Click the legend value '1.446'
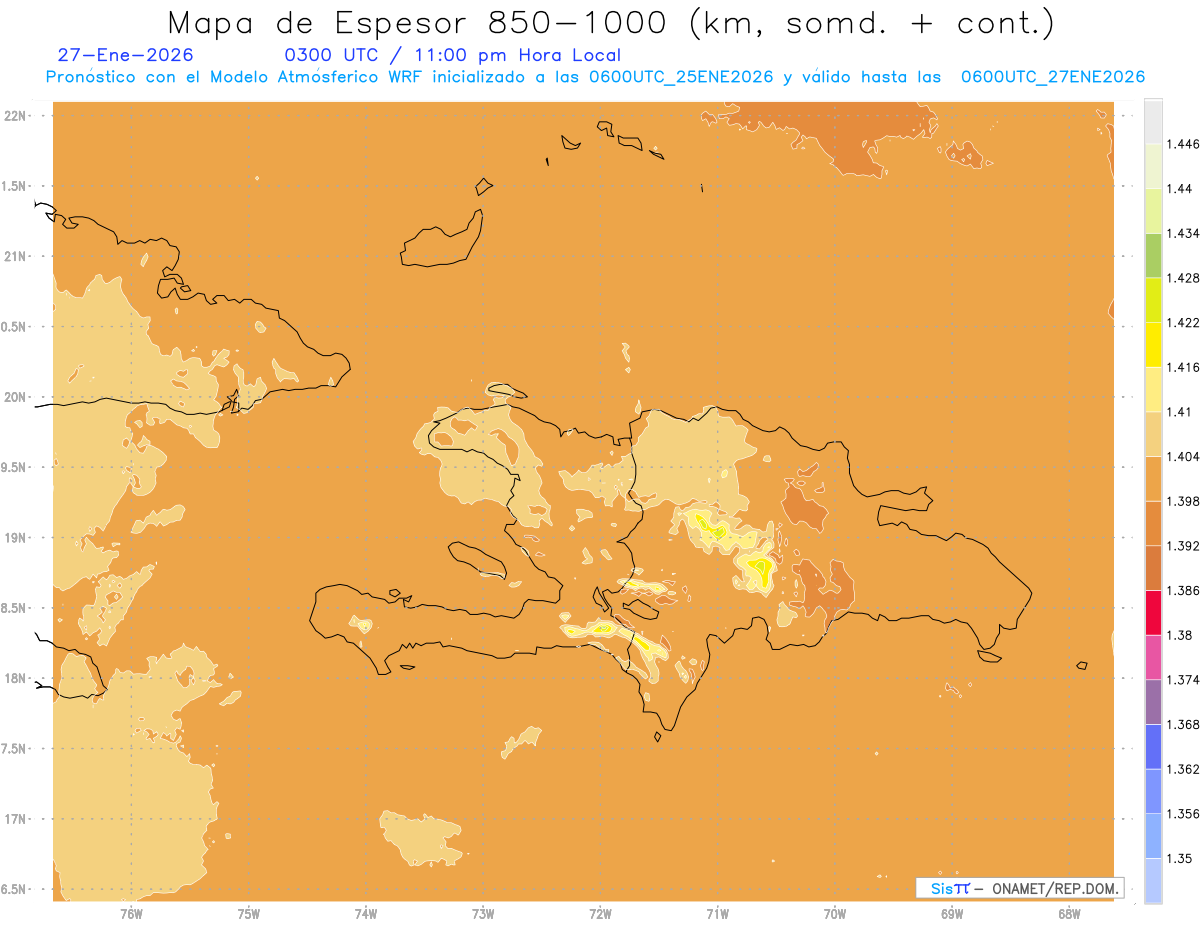The width and height of the screenshot is (1200, 927). pos(1183,144)
